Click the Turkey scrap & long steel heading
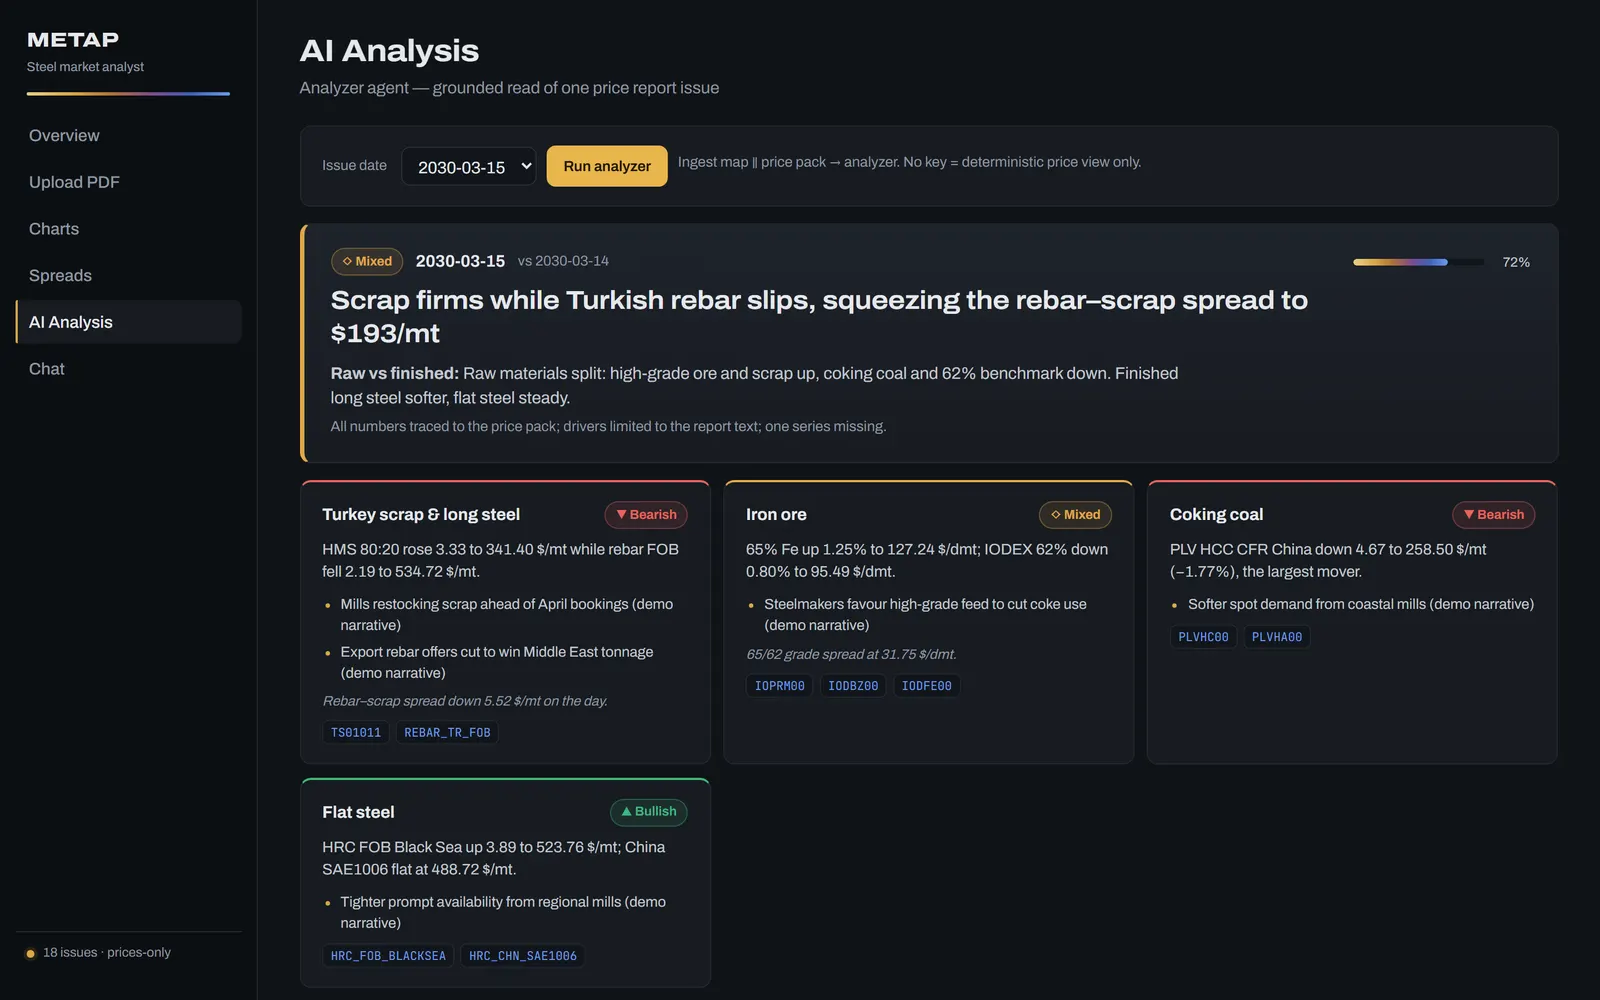Screen dimensions: 1600x1000 click(421, 515)
